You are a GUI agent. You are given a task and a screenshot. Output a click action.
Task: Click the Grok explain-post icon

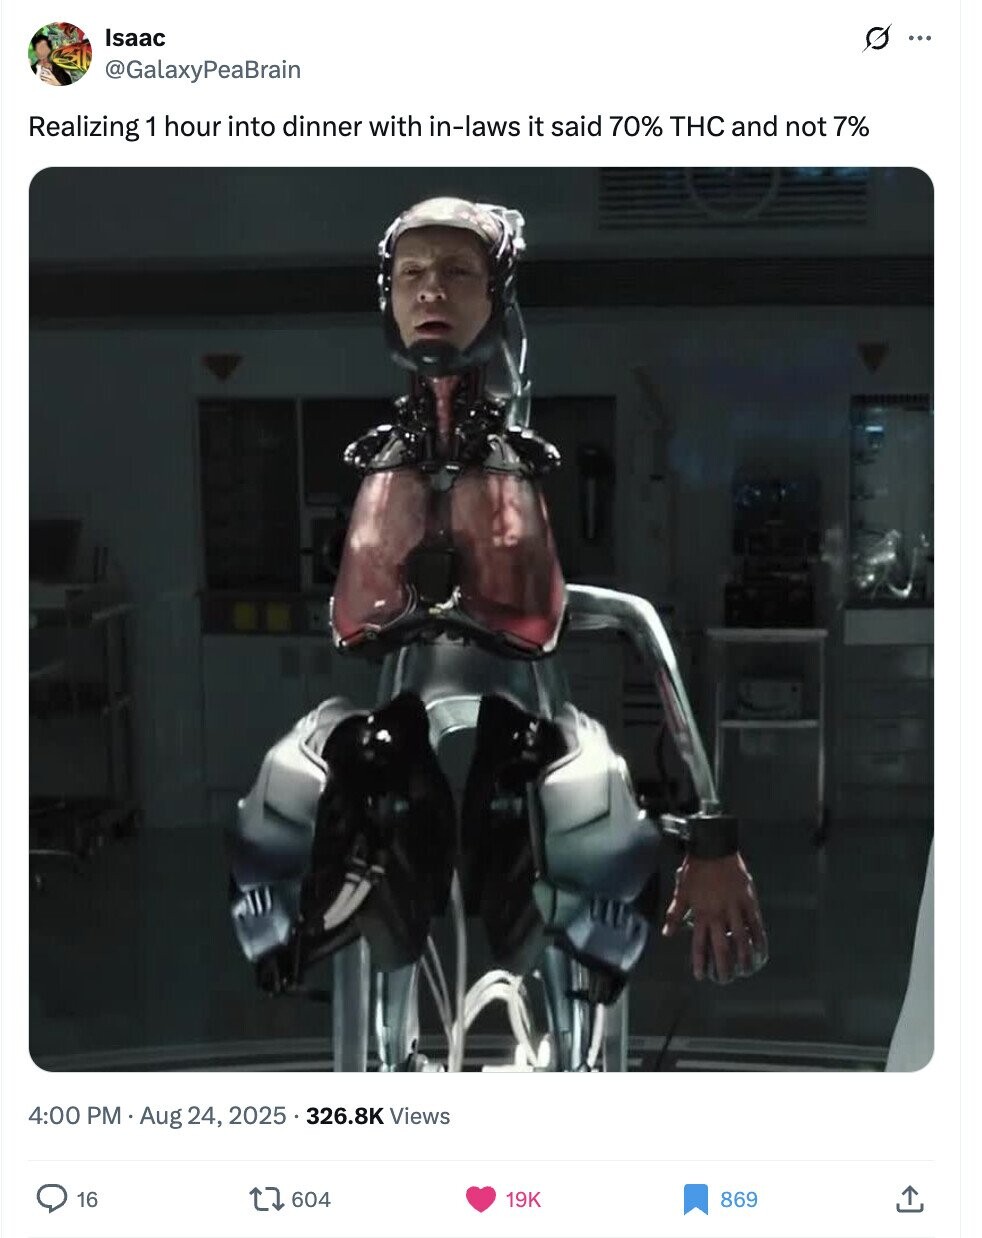point(876,39)
